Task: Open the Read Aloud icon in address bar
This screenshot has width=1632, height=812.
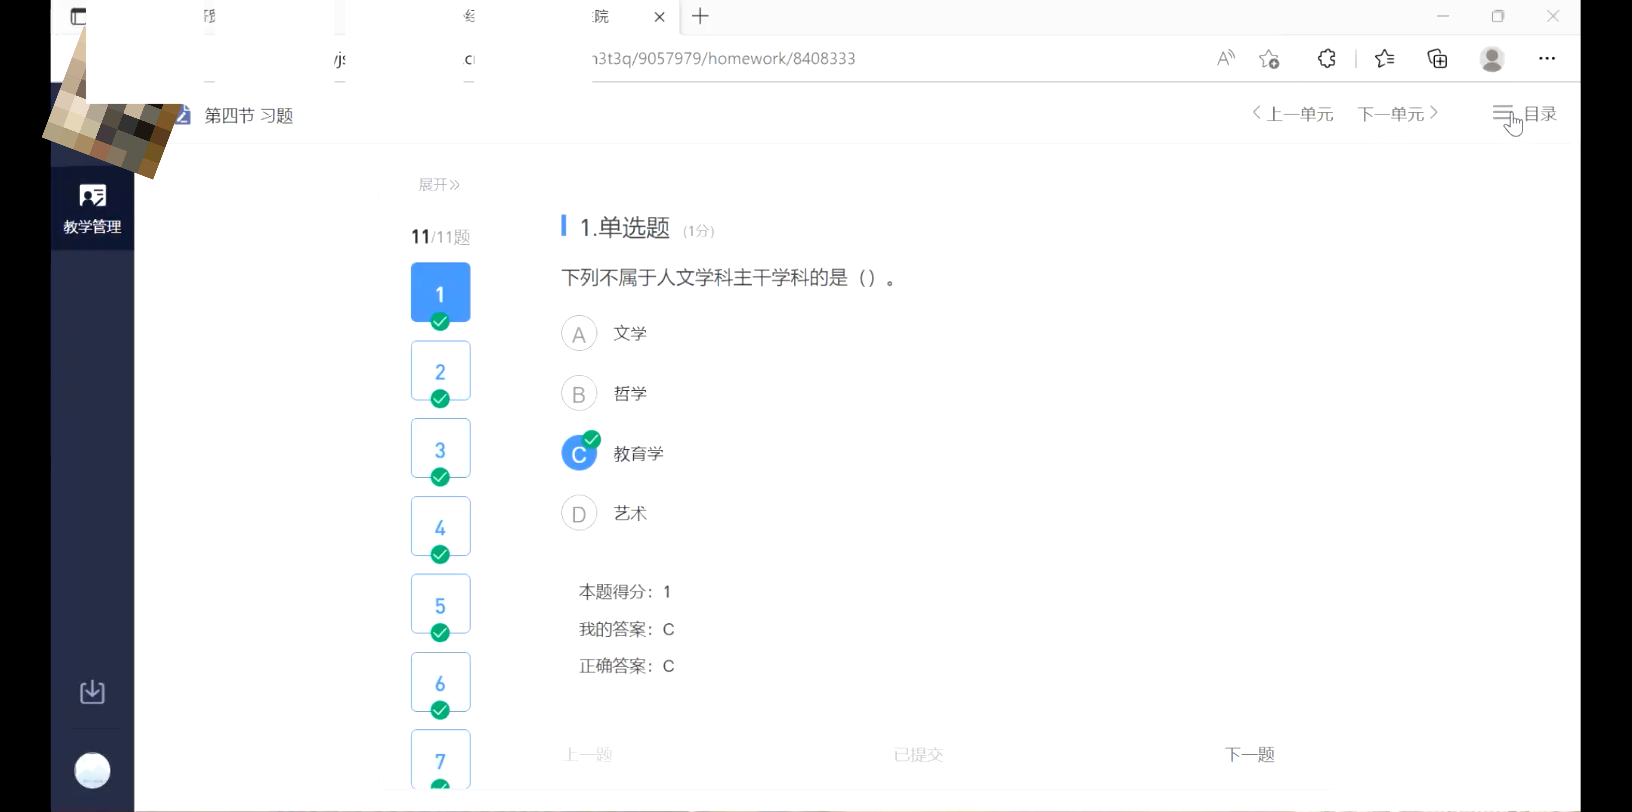Action: [x=1225, y=58]
